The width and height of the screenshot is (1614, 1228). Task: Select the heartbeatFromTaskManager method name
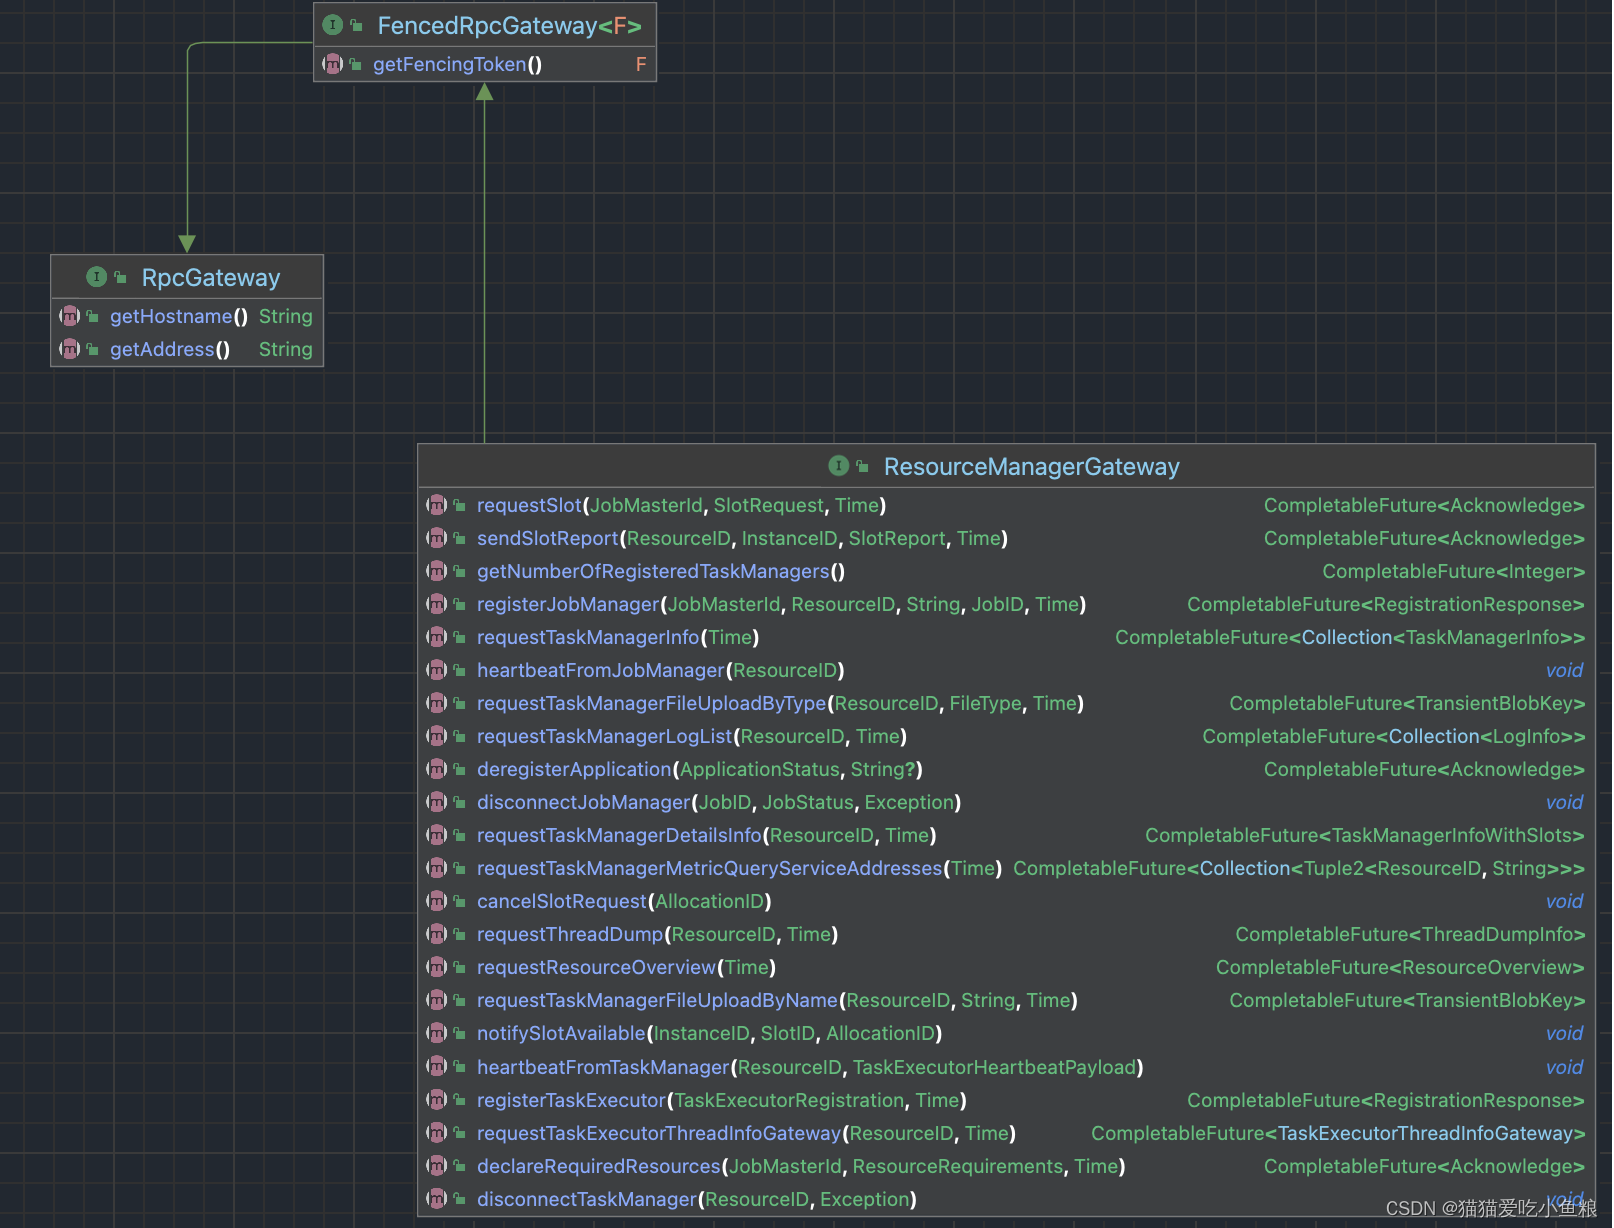click(x=603, y=1068)
